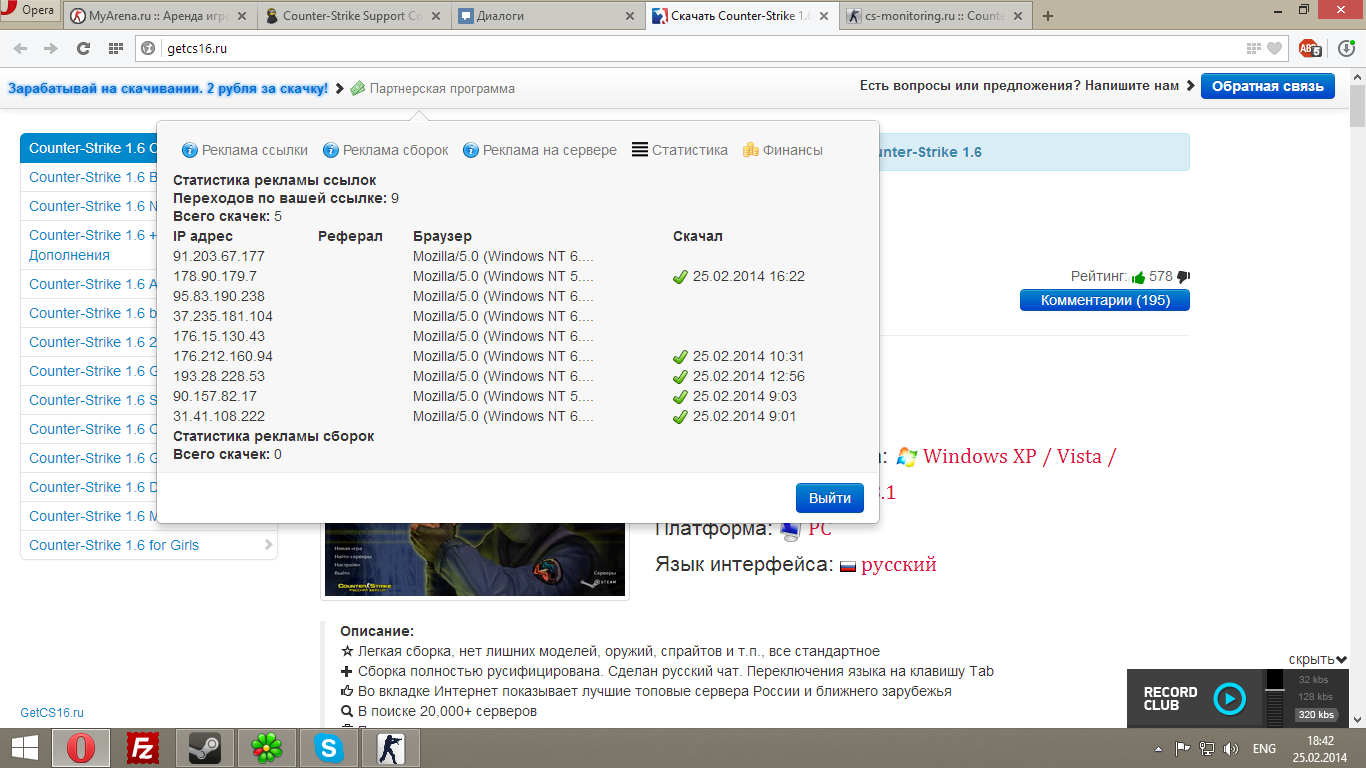Go forward to the next page
This screenshot has width=1366, height=768.
tap(50, 48)
